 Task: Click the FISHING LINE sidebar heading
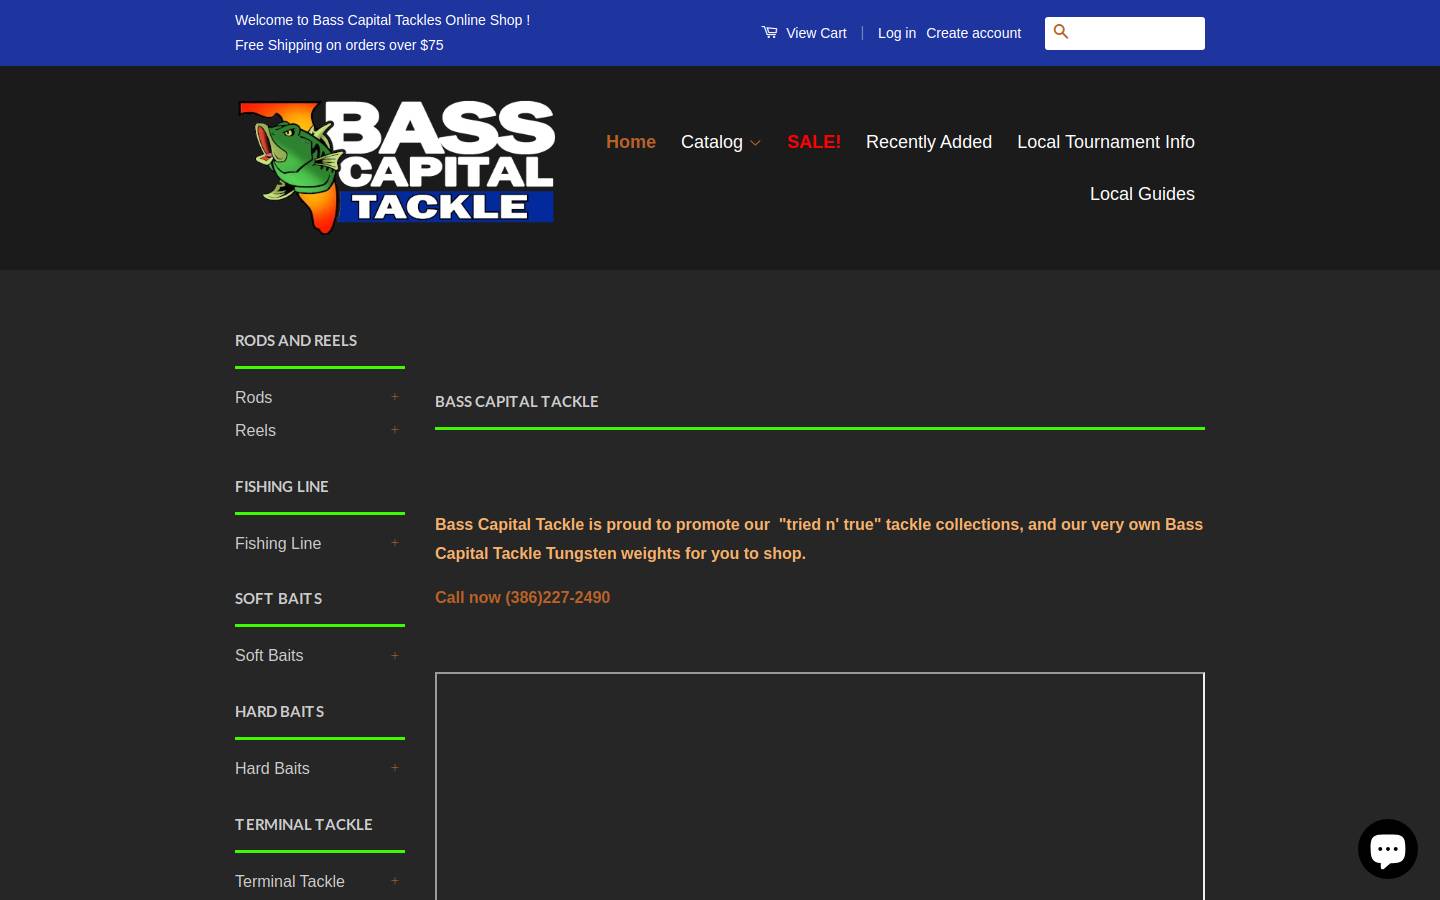282,486
